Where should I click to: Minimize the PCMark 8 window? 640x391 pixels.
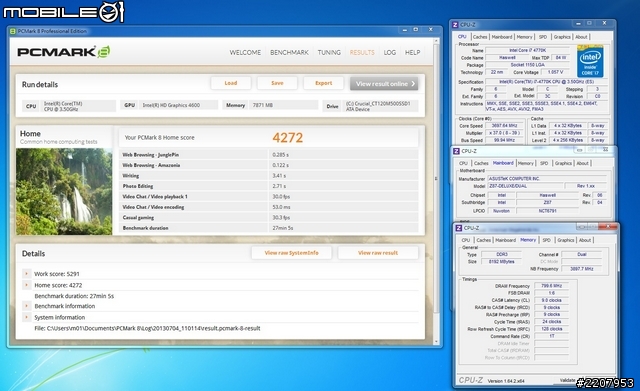[404, 30]
